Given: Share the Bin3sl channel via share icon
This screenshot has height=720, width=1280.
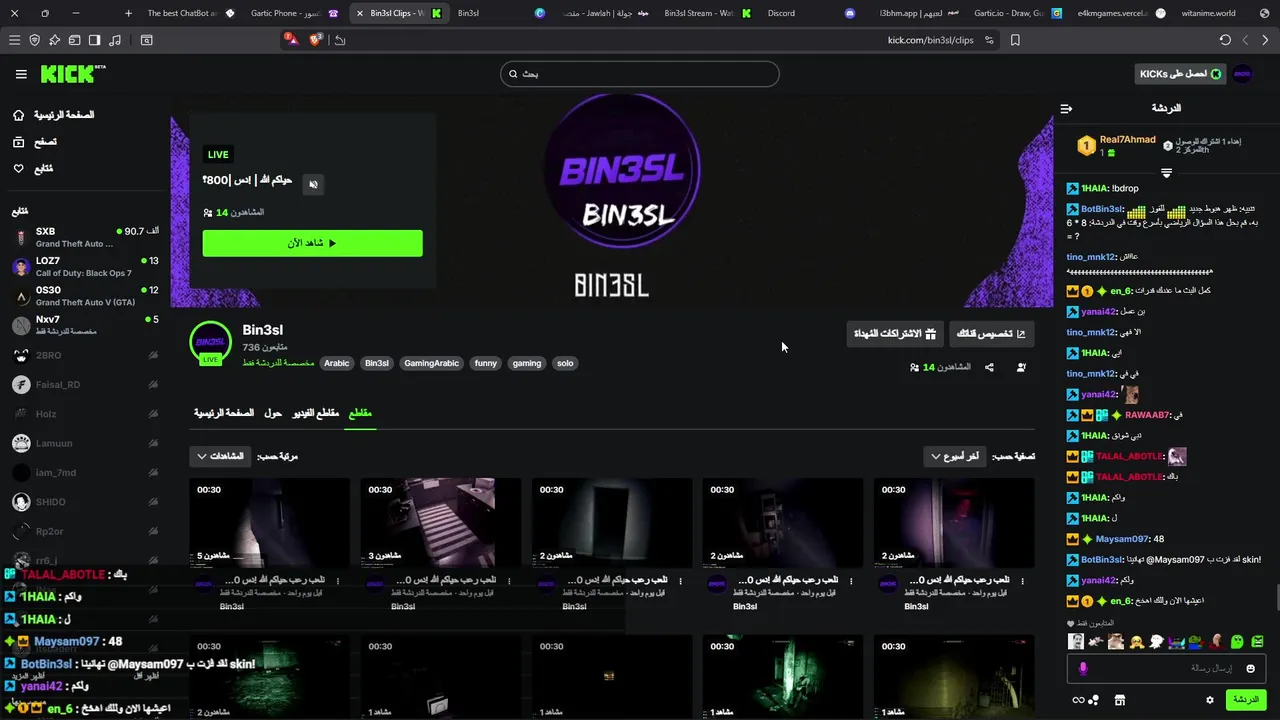Looking at the screenshot, I should [x=989, y=367].
